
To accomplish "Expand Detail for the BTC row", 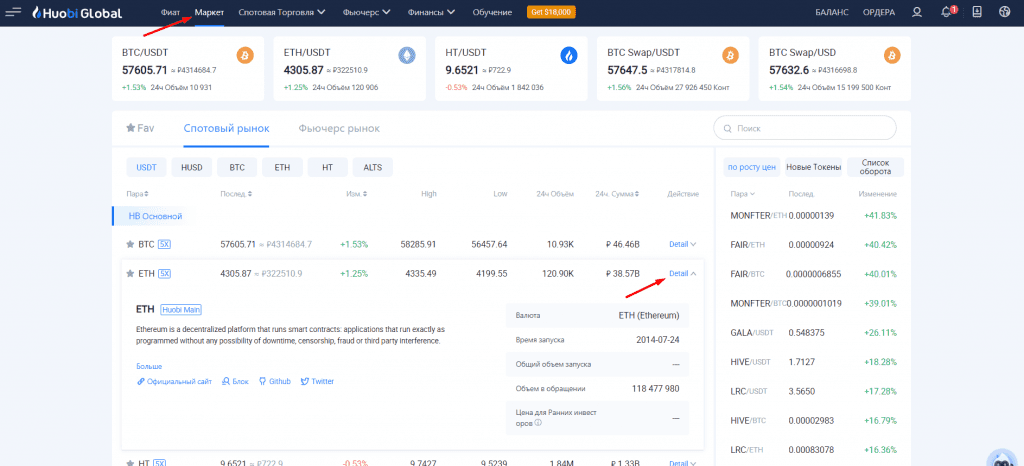I will [682, 244].
